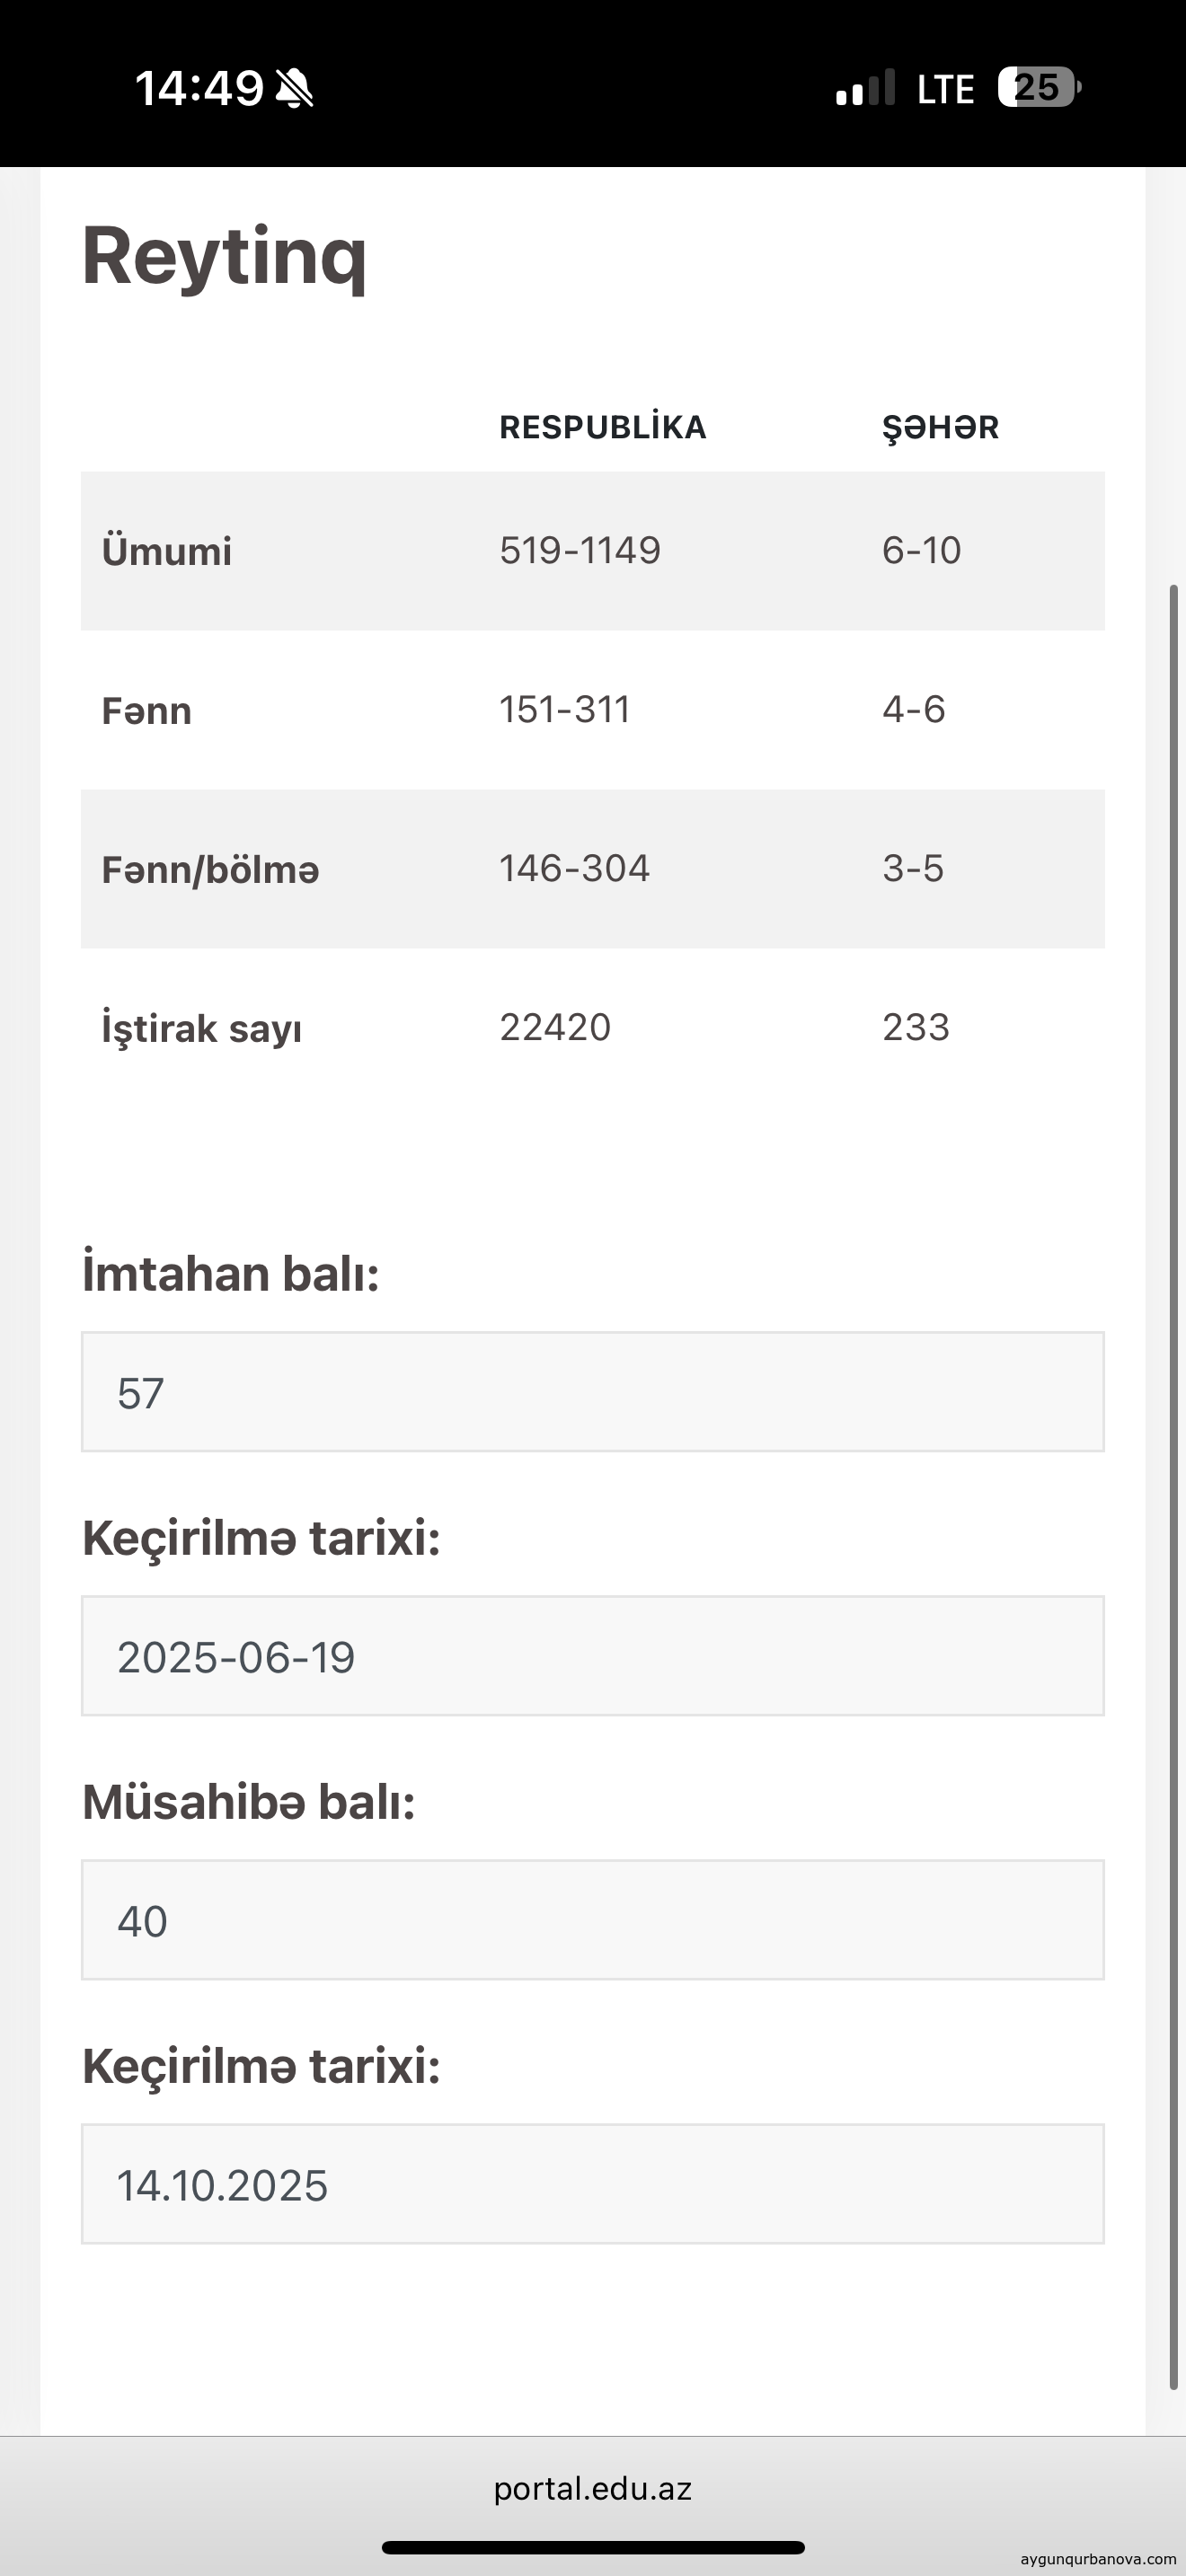Click the İmtahan balı field showing 57
The image size is (1186, 2576).
[592, 1392]
